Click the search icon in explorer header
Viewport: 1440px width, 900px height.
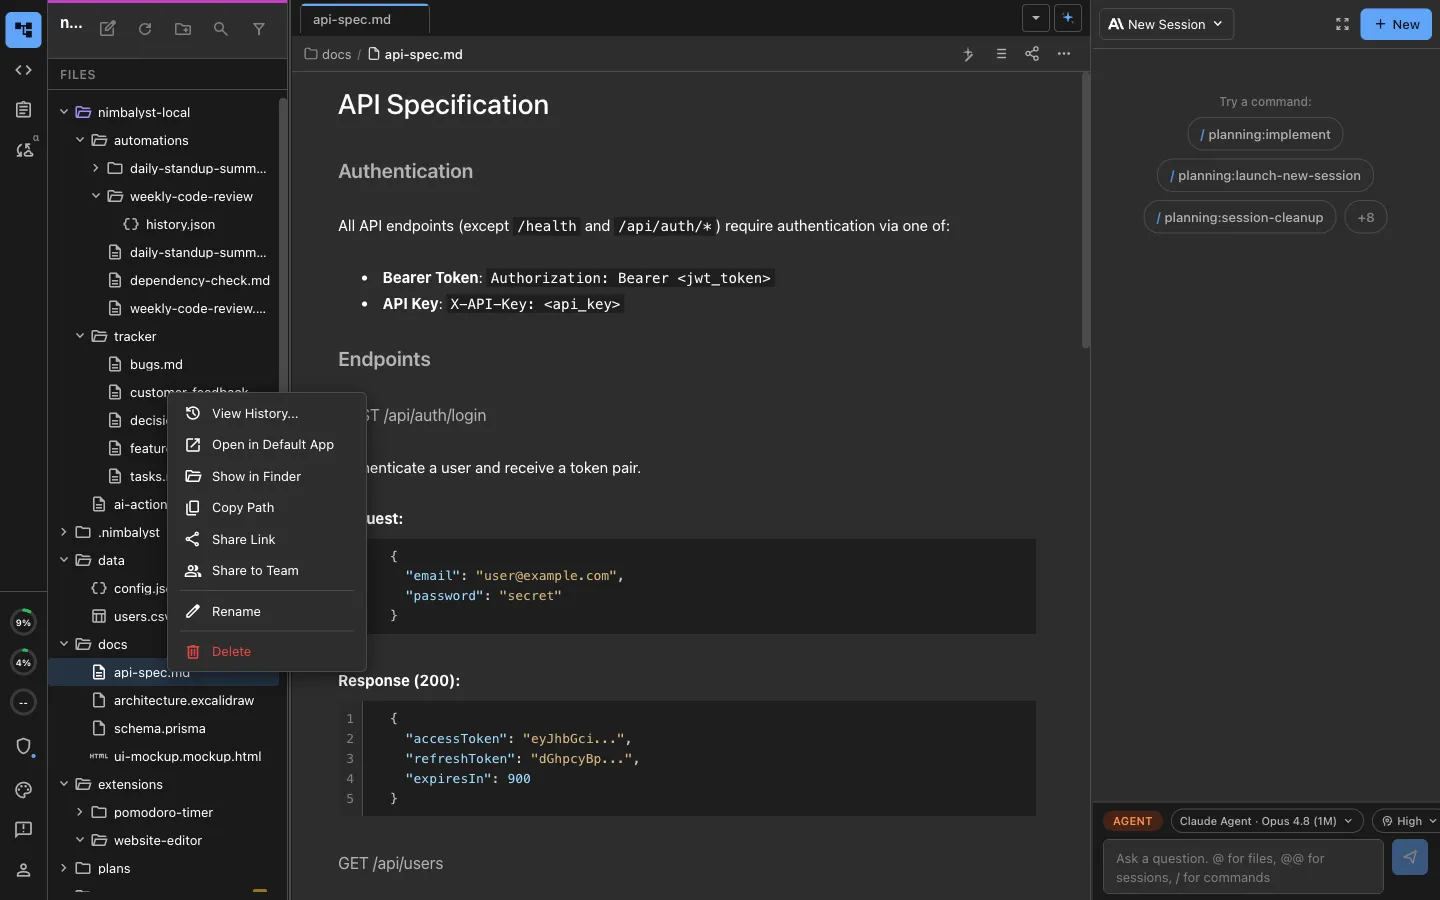(221, 29)
